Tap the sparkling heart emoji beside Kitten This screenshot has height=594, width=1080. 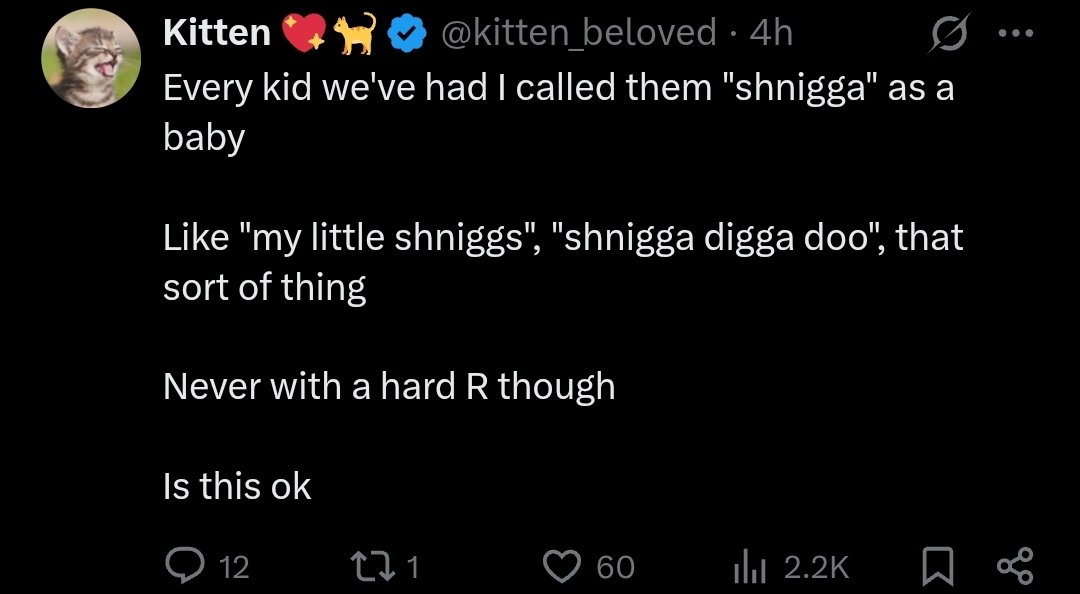303,33
